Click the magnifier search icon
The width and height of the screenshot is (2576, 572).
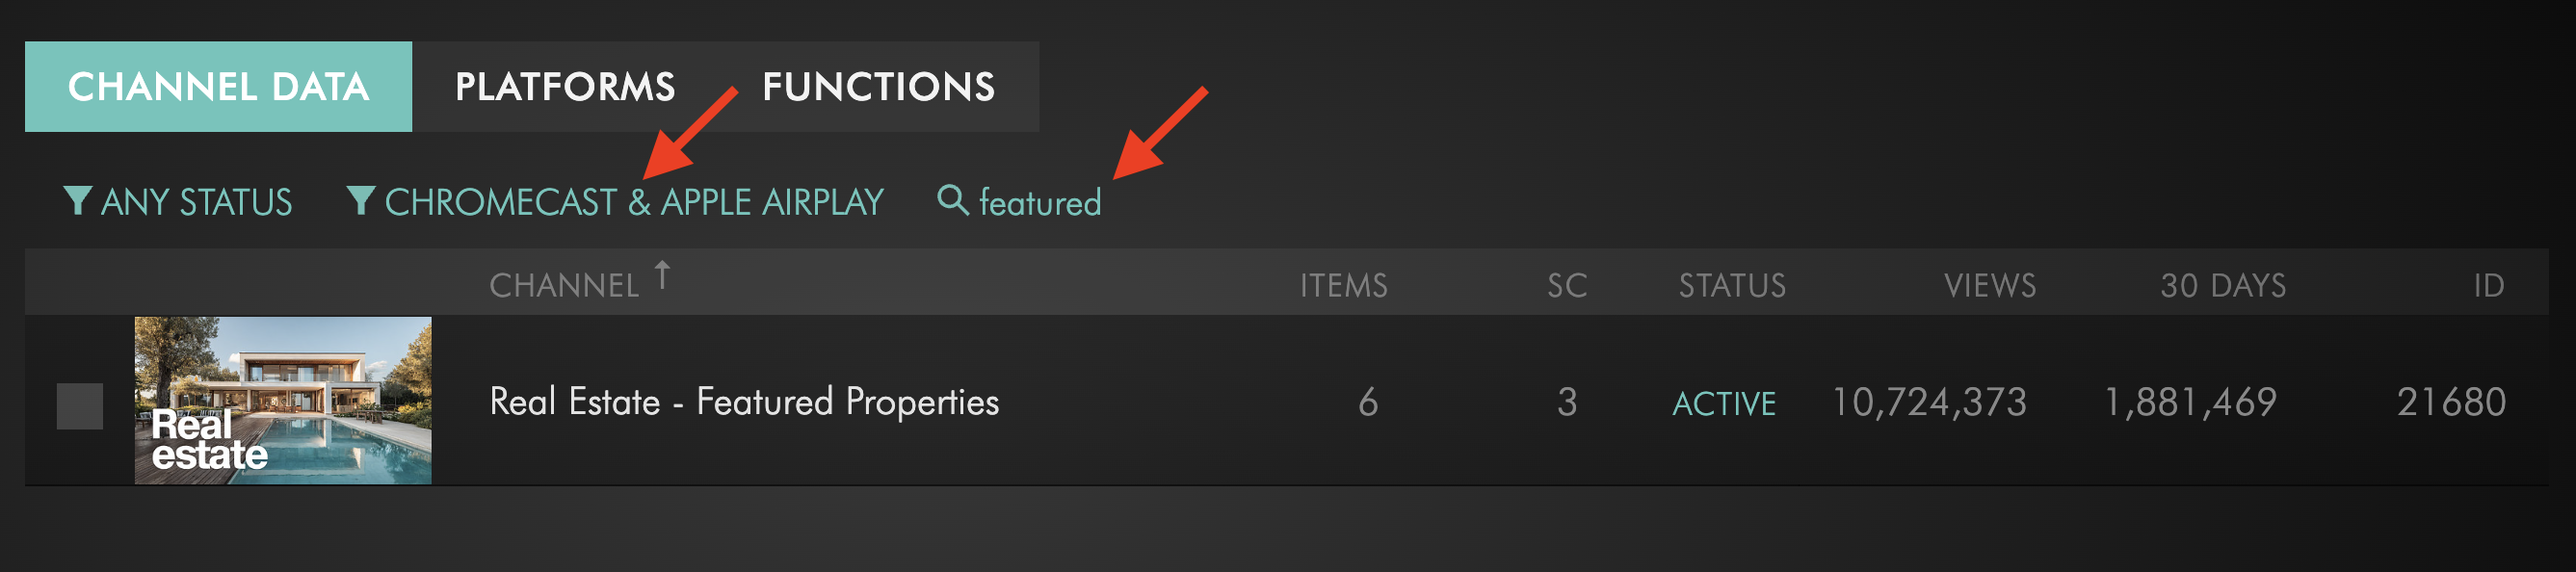click(952, 200)
